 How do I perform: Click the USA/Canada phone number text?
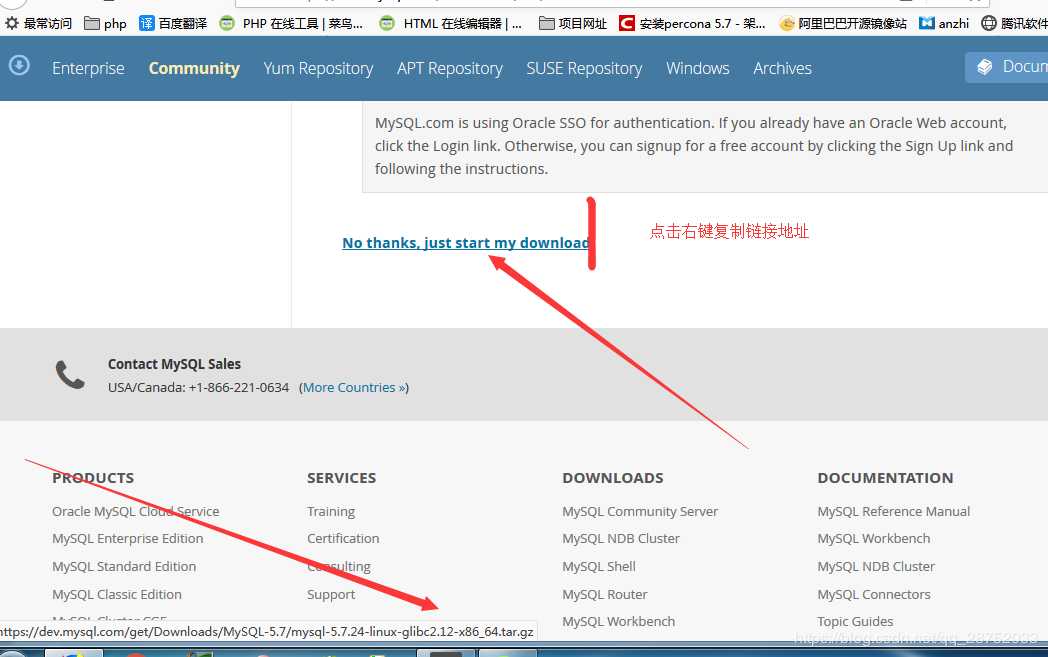click(199, 388)
